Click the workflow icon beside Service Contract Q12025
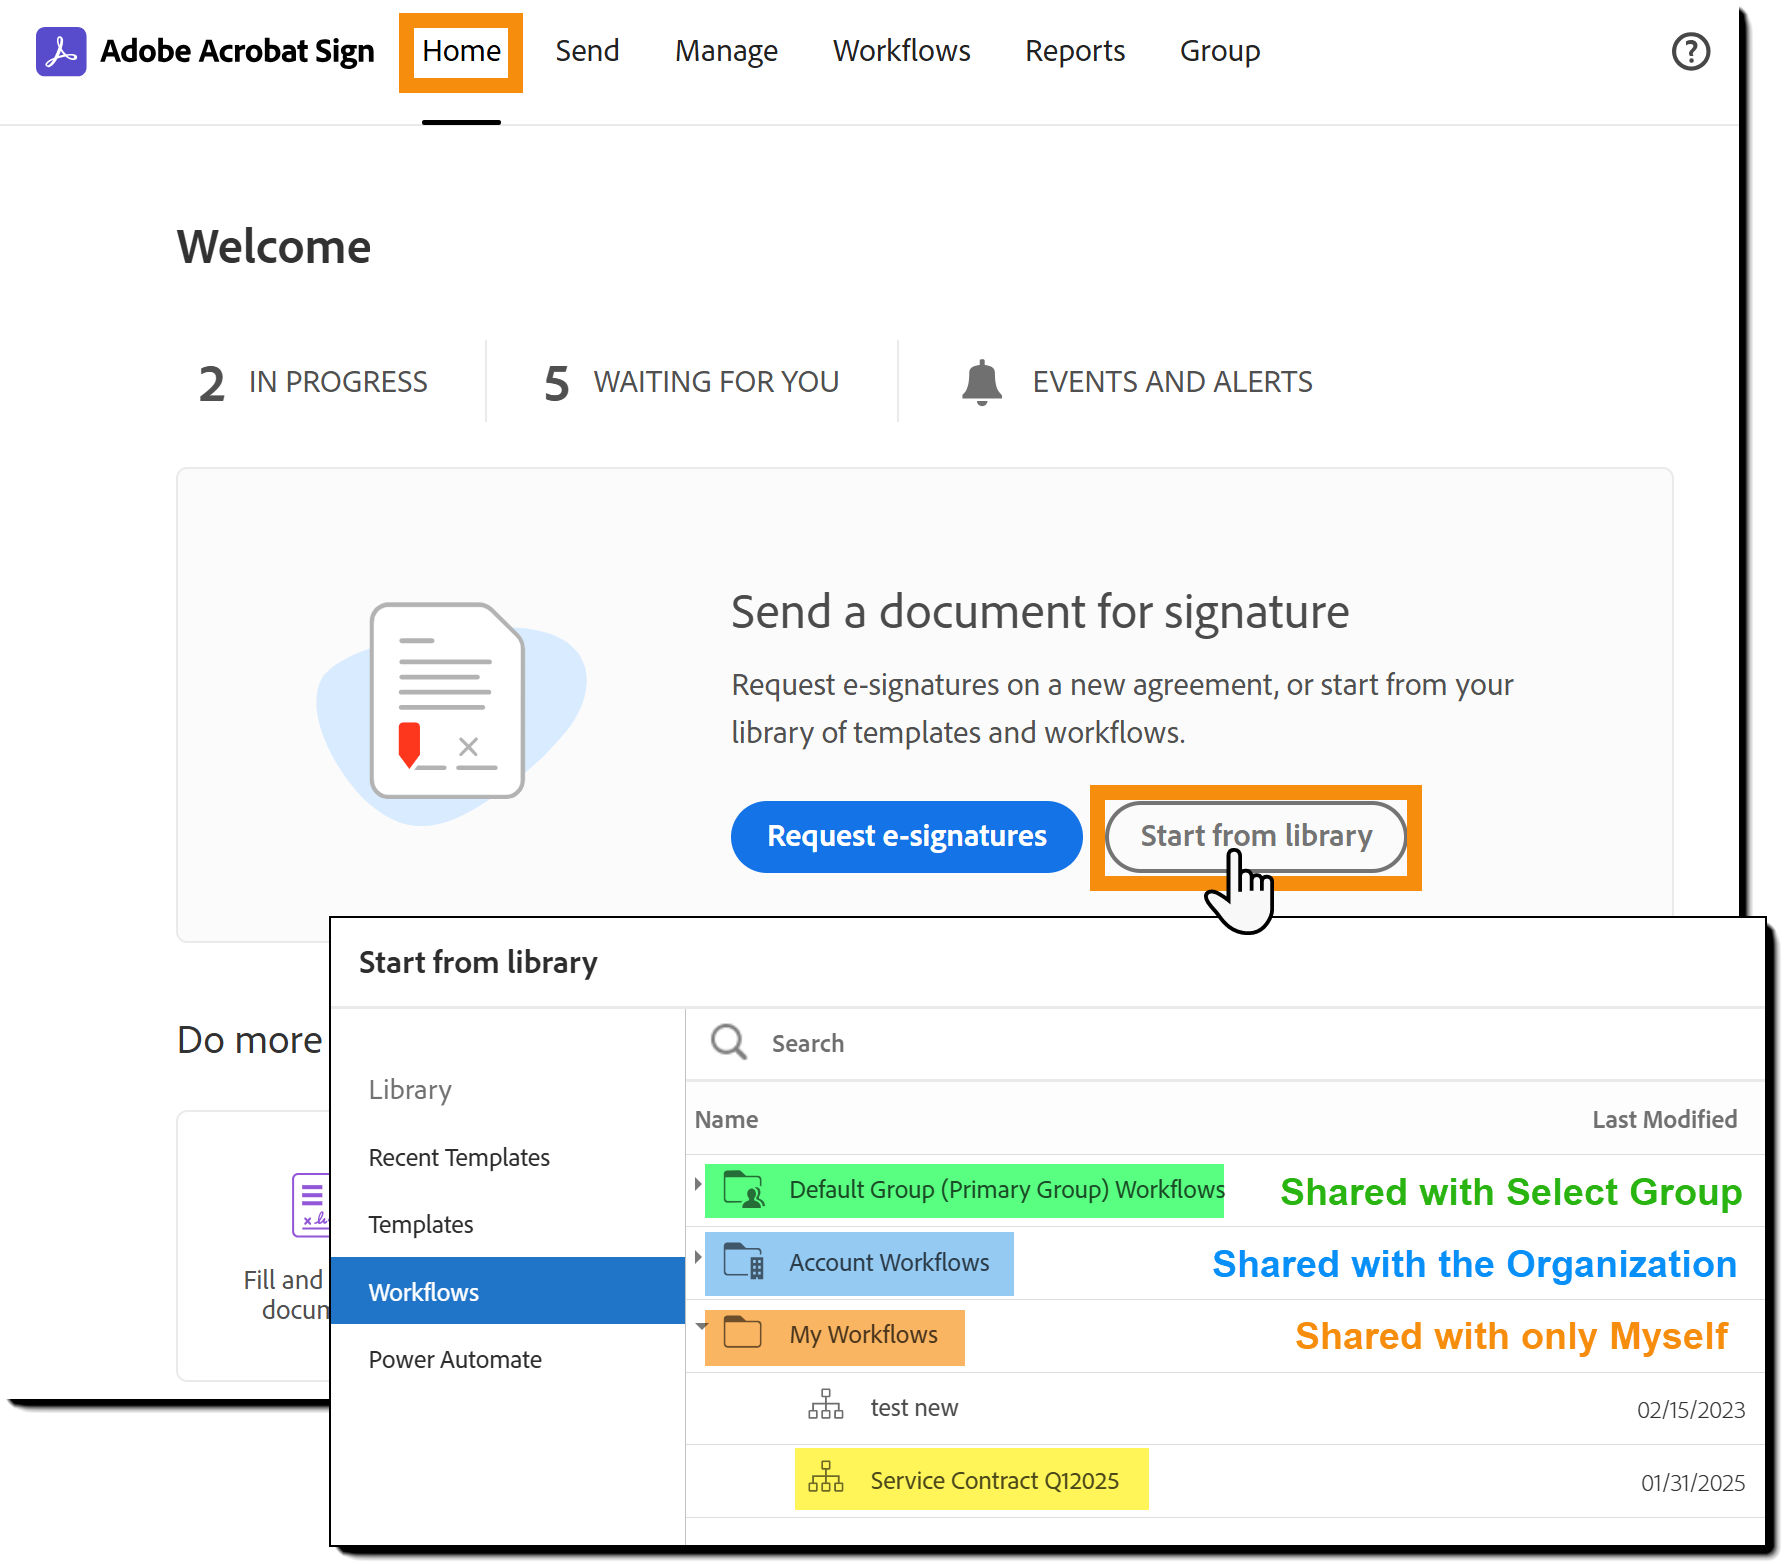Image resolution: width=1784 pixels, height=1564 pixels. 825,1477
